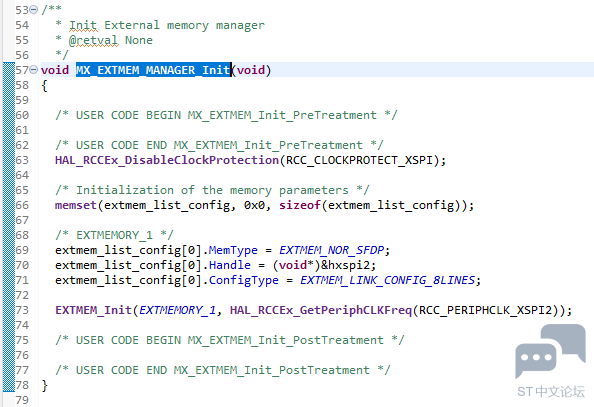
Task: Click line number 63 in the gutter
Action: (22, 160)
